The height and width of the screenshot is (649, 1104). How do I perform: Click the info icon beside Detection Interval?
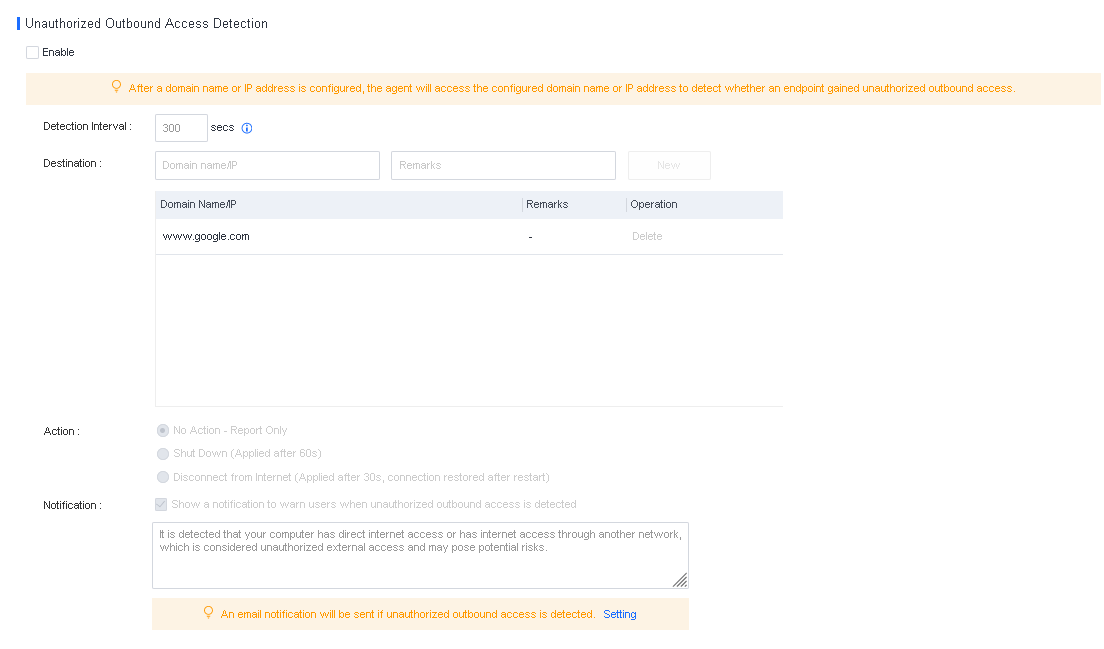[247, 128]
